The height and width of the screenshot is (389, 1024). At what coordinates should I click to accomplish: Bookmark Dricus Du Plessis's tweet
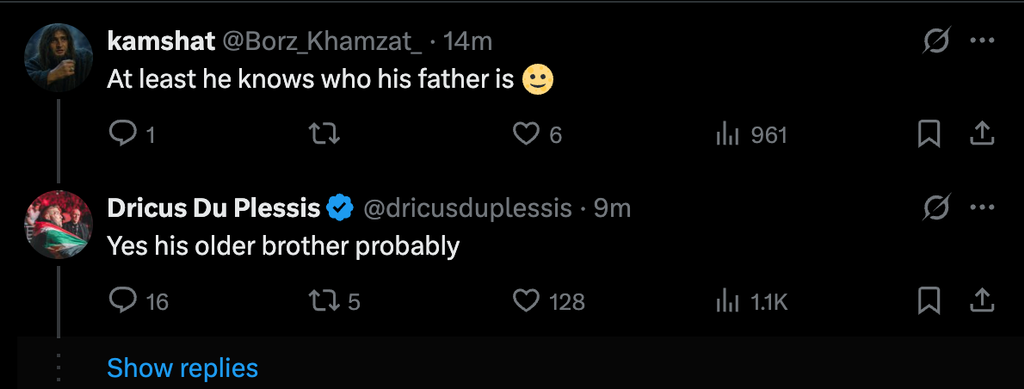pos(929,301)
